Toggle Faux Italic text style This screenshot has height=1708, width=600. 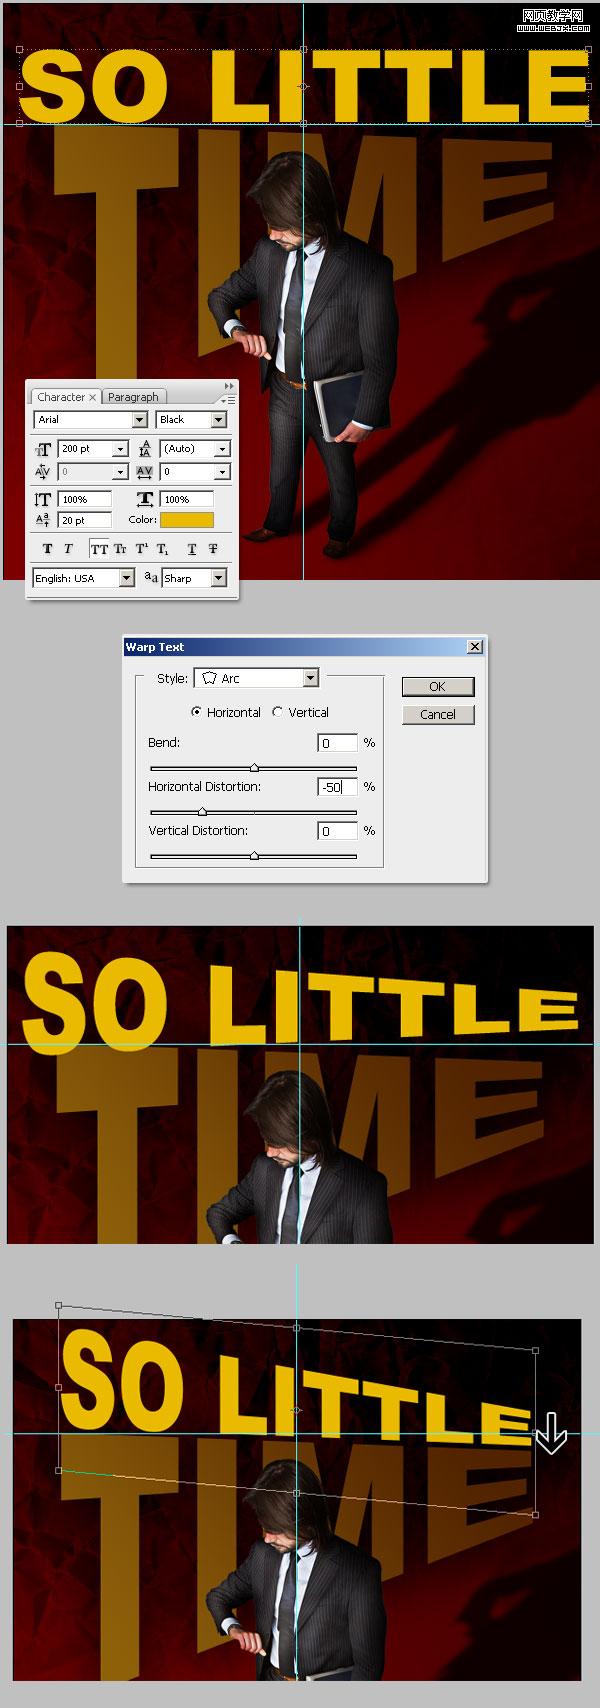[68, 549]
